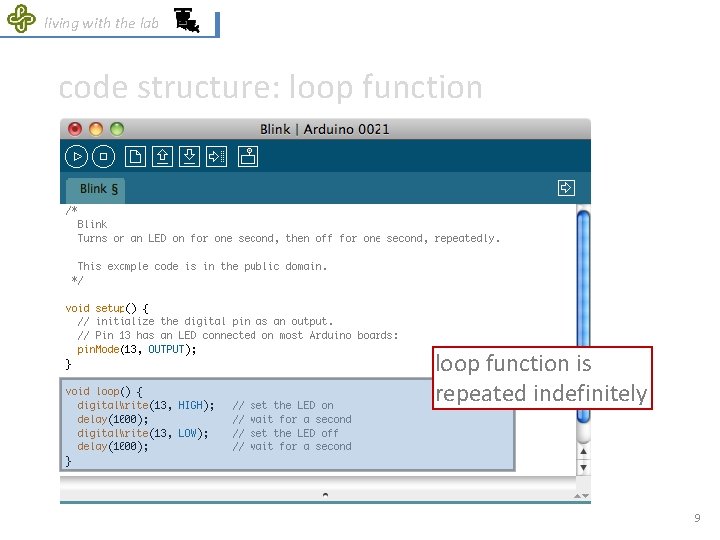The height and width of the screenshot is (540, 720).
Task: Click the 'void loop() {' line
Action: tap(104, 392)
